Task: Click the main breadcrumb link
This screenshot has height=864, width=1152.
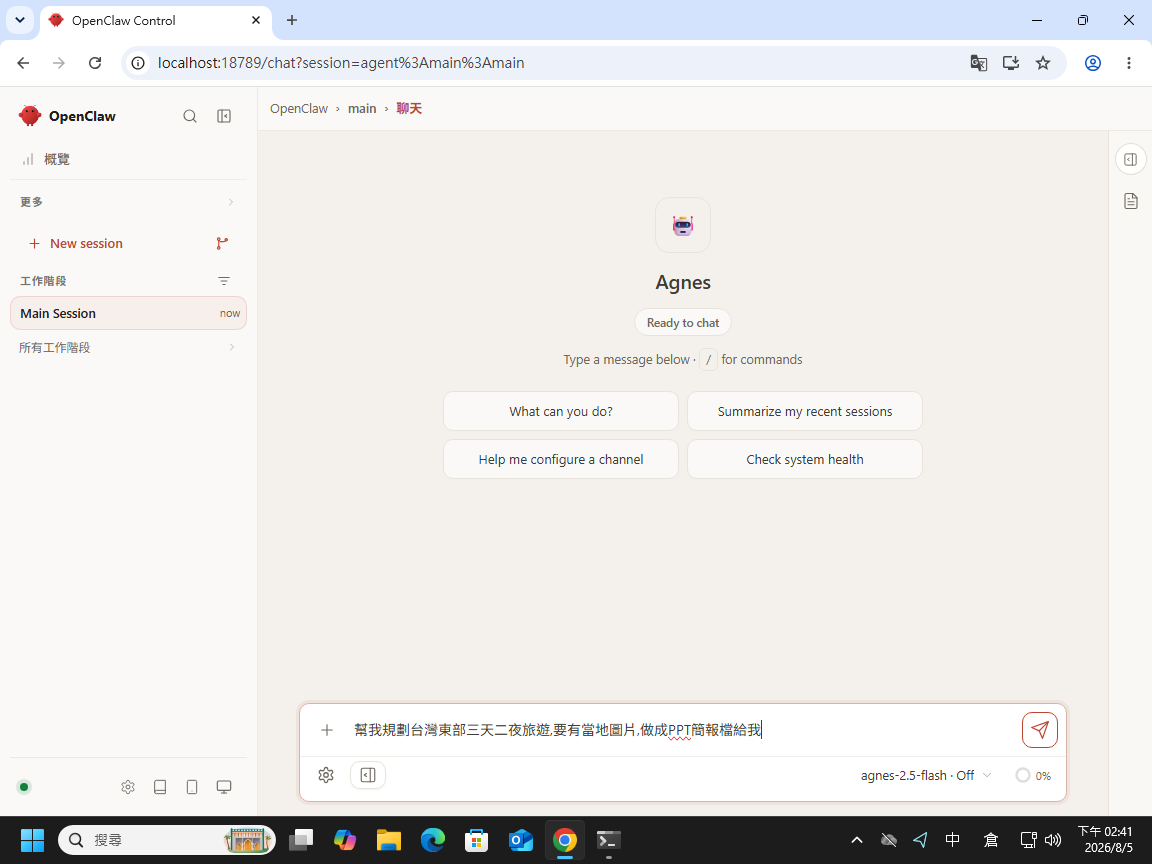Action: [362, 109]
